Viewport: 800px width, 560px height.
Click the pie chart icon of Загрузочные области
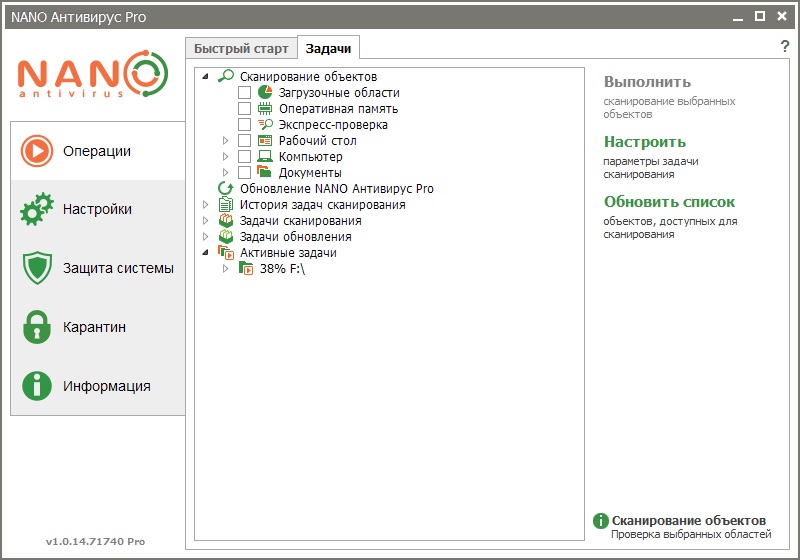click(265, 92)
